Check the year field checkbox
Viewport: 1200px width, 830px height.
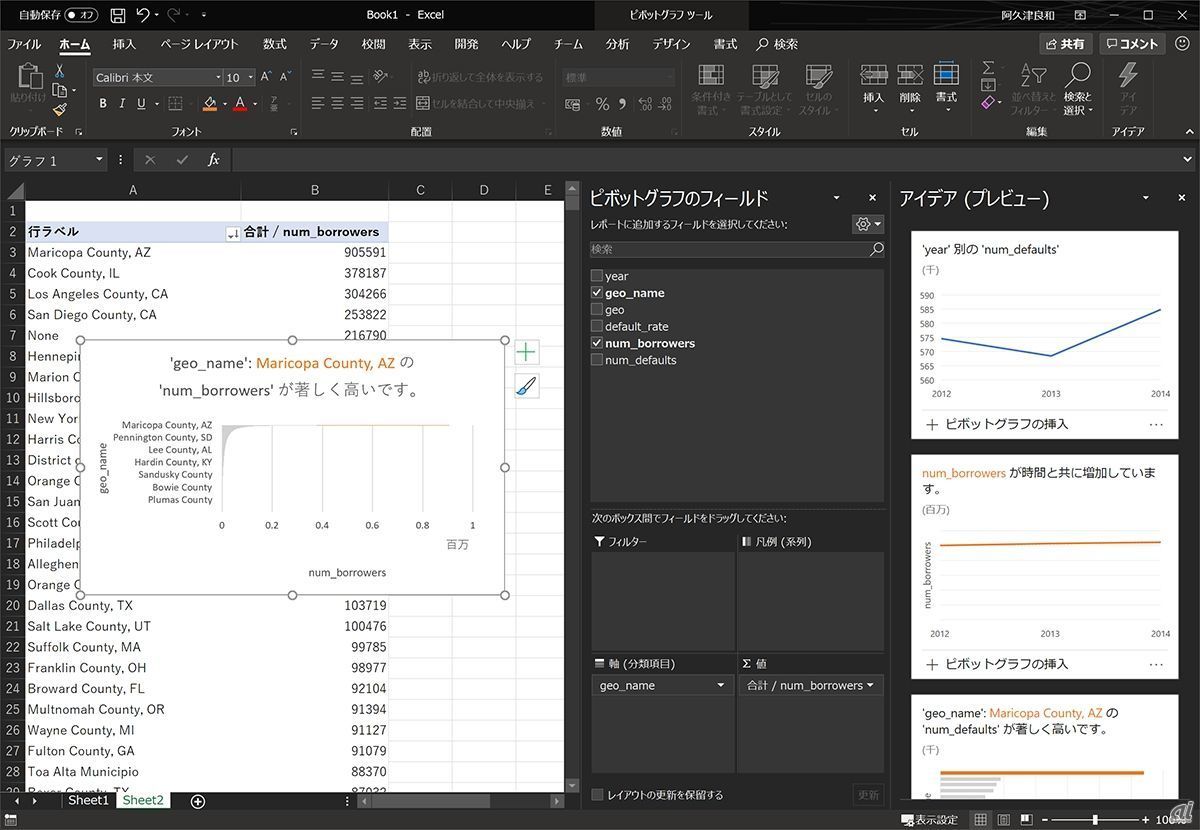point(597,276)
